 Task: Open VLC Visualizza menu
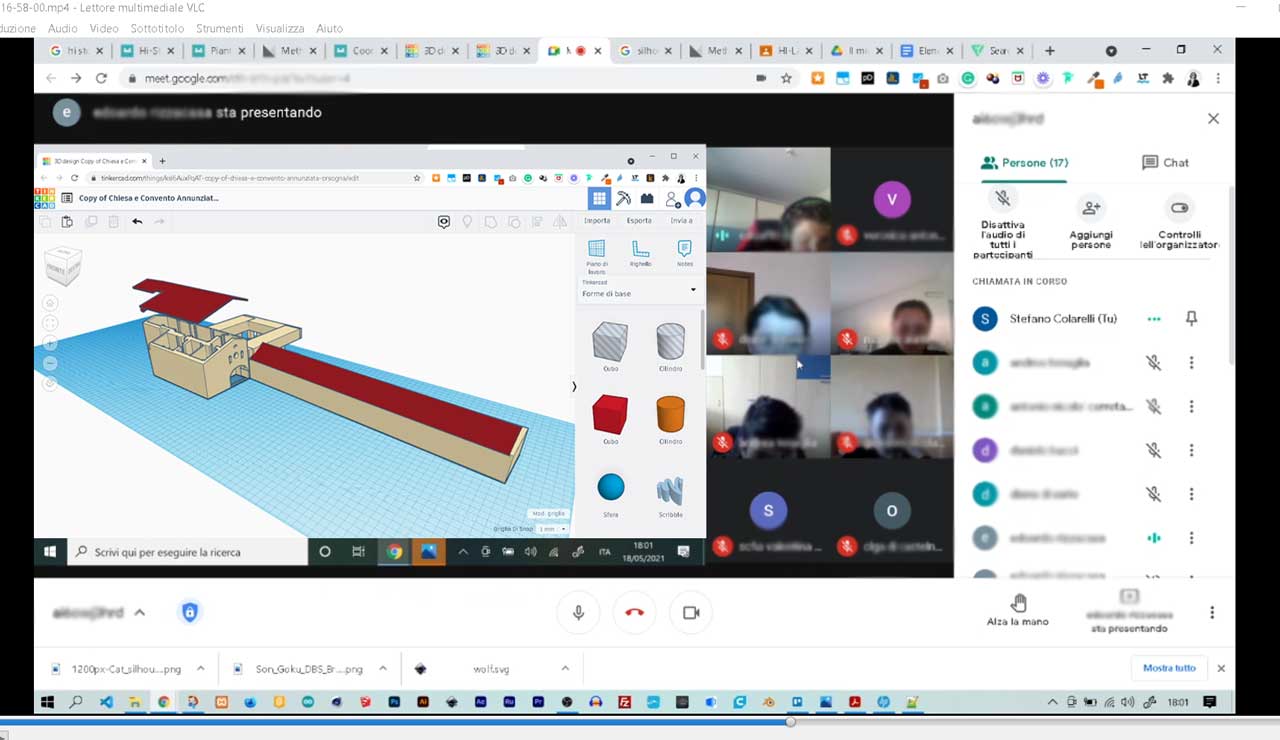click(280, 28)
